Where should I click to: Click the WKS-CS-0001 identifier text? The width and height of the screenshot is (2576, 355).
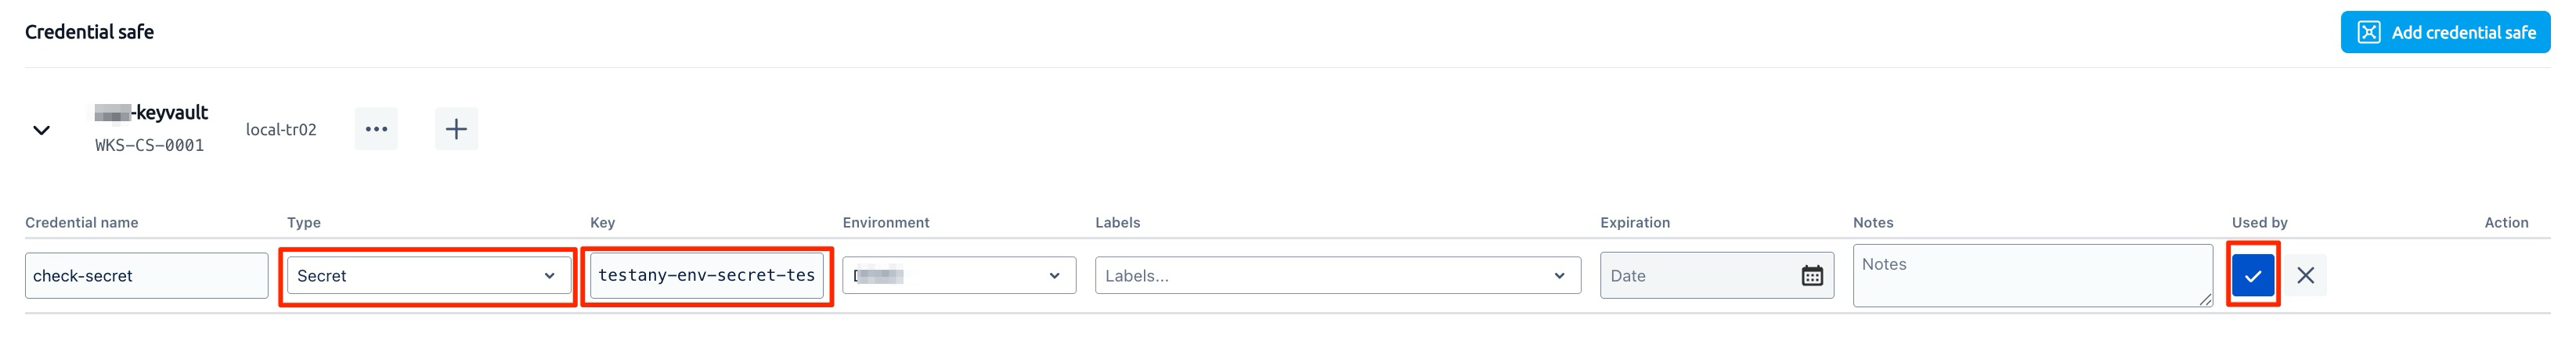pyautogui.click(x=150, y=146)
